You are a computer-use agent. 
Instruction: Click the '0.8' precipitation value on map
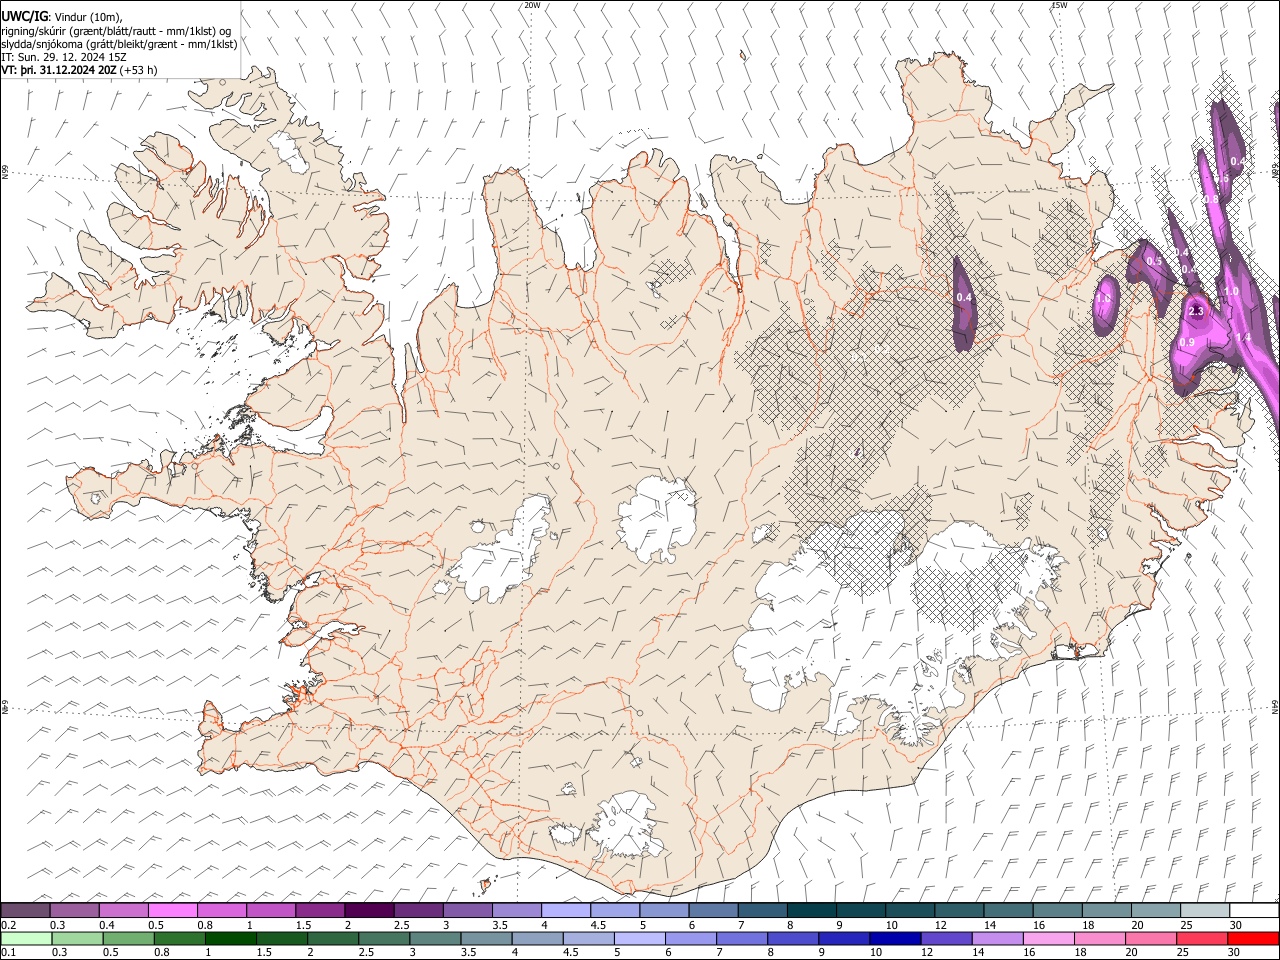point(1211,200)
